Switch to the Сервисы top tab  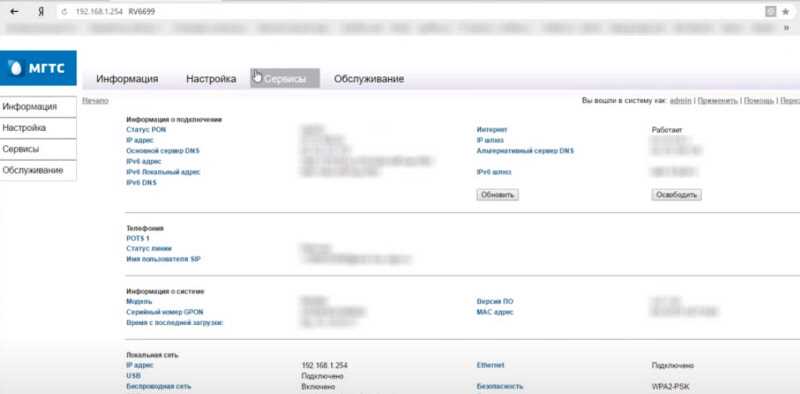pos(285,79)
